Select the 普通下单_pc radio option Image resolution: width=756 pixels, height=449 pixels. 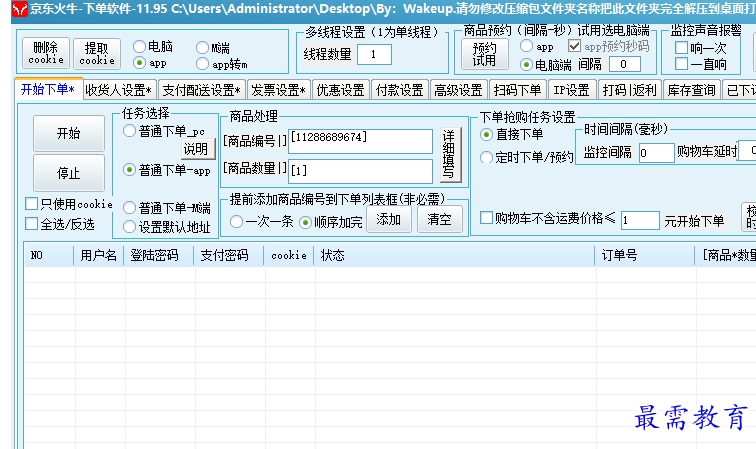point(129,131)
